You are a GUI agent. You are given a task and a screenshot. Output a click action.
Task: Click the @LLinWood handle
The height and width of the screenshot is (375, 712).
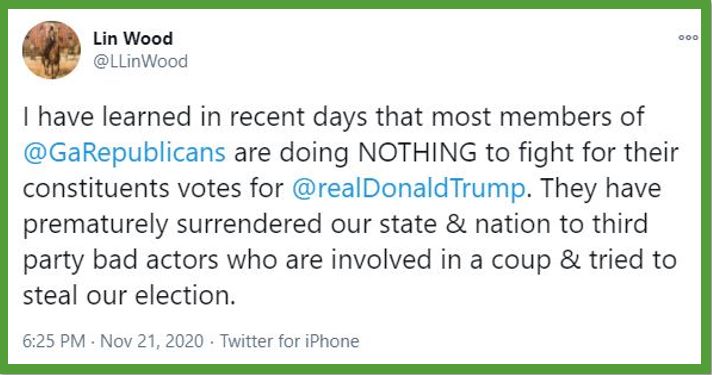(x=140, y=61)
